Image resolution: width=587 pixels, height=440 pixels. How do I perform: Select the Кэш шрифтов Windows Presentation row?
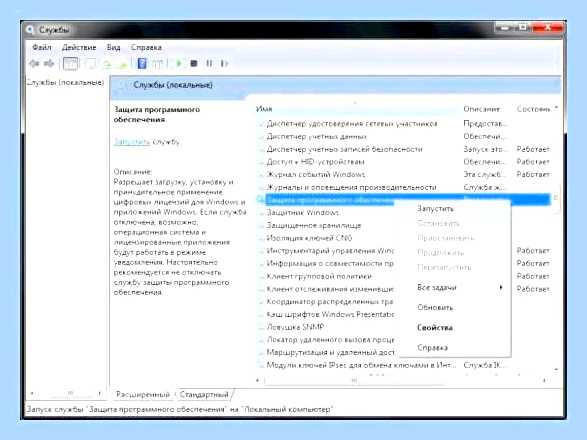(330, 314)
